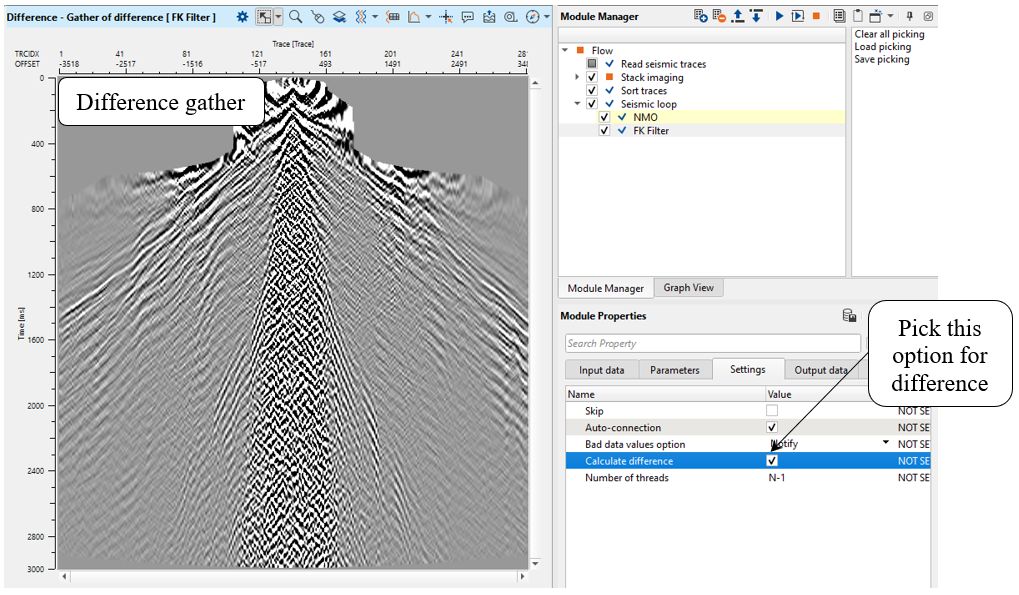Click Clear all picking
Screen dimensions: 1019x595
(889, 34)
